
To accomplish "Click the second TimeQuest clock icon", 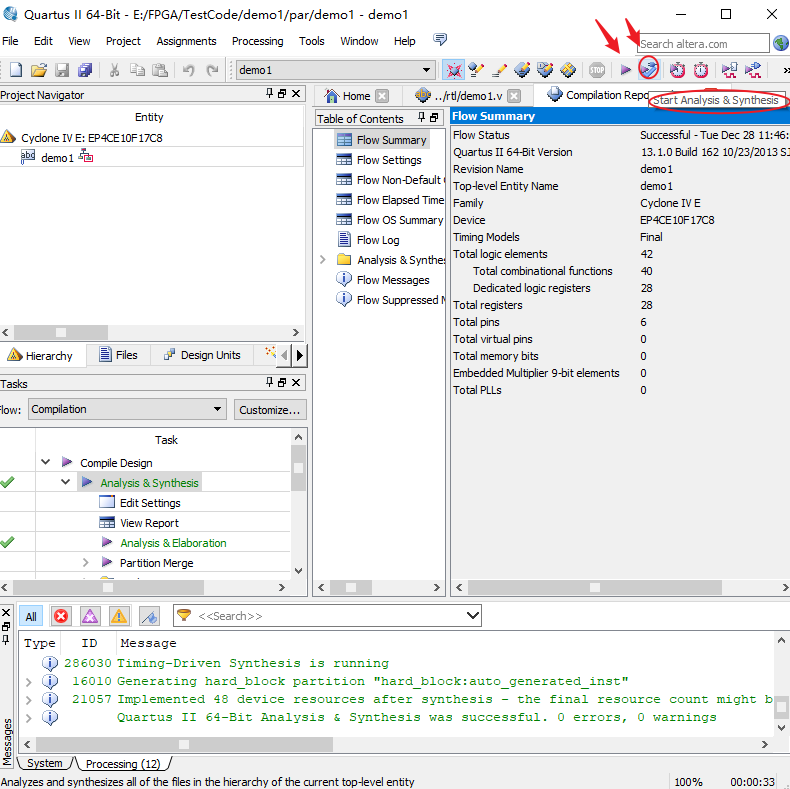I will coord(701,70).
